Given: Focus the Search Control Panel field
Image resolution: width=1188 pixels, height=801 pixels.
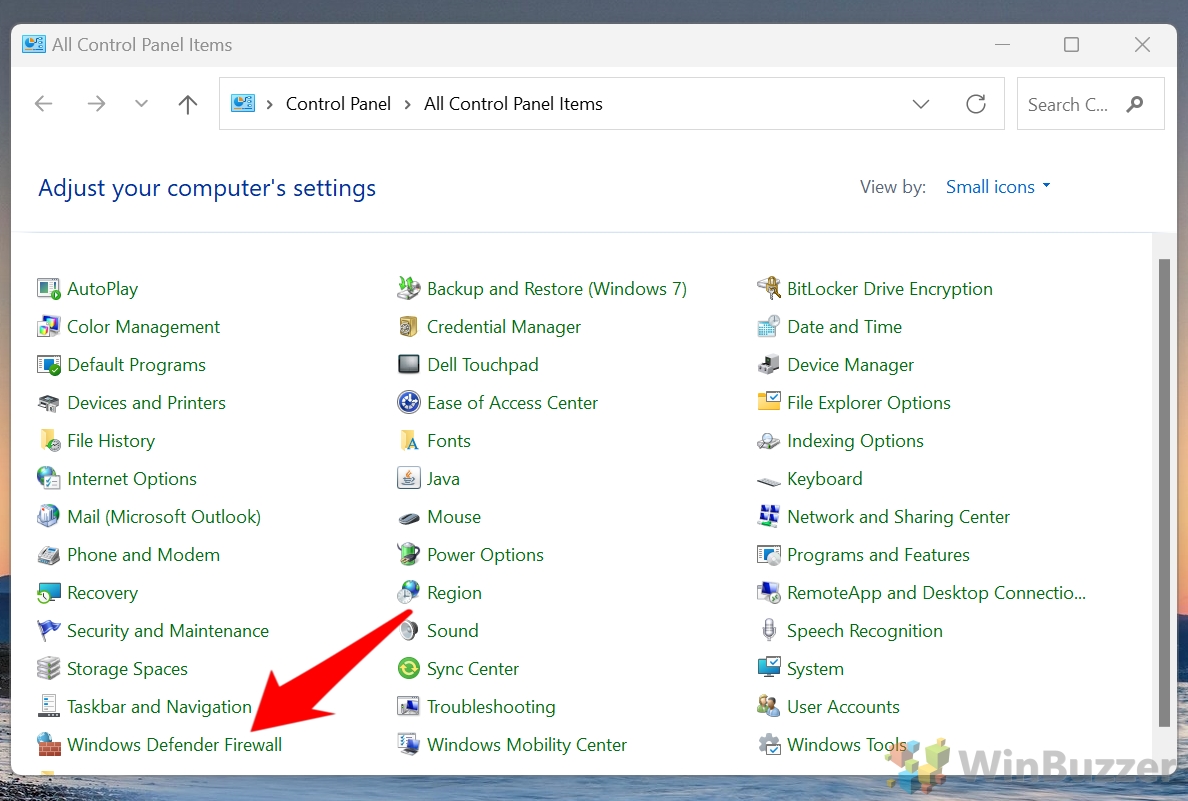Looking at the screenshot, I should [x=1090, y=104].
